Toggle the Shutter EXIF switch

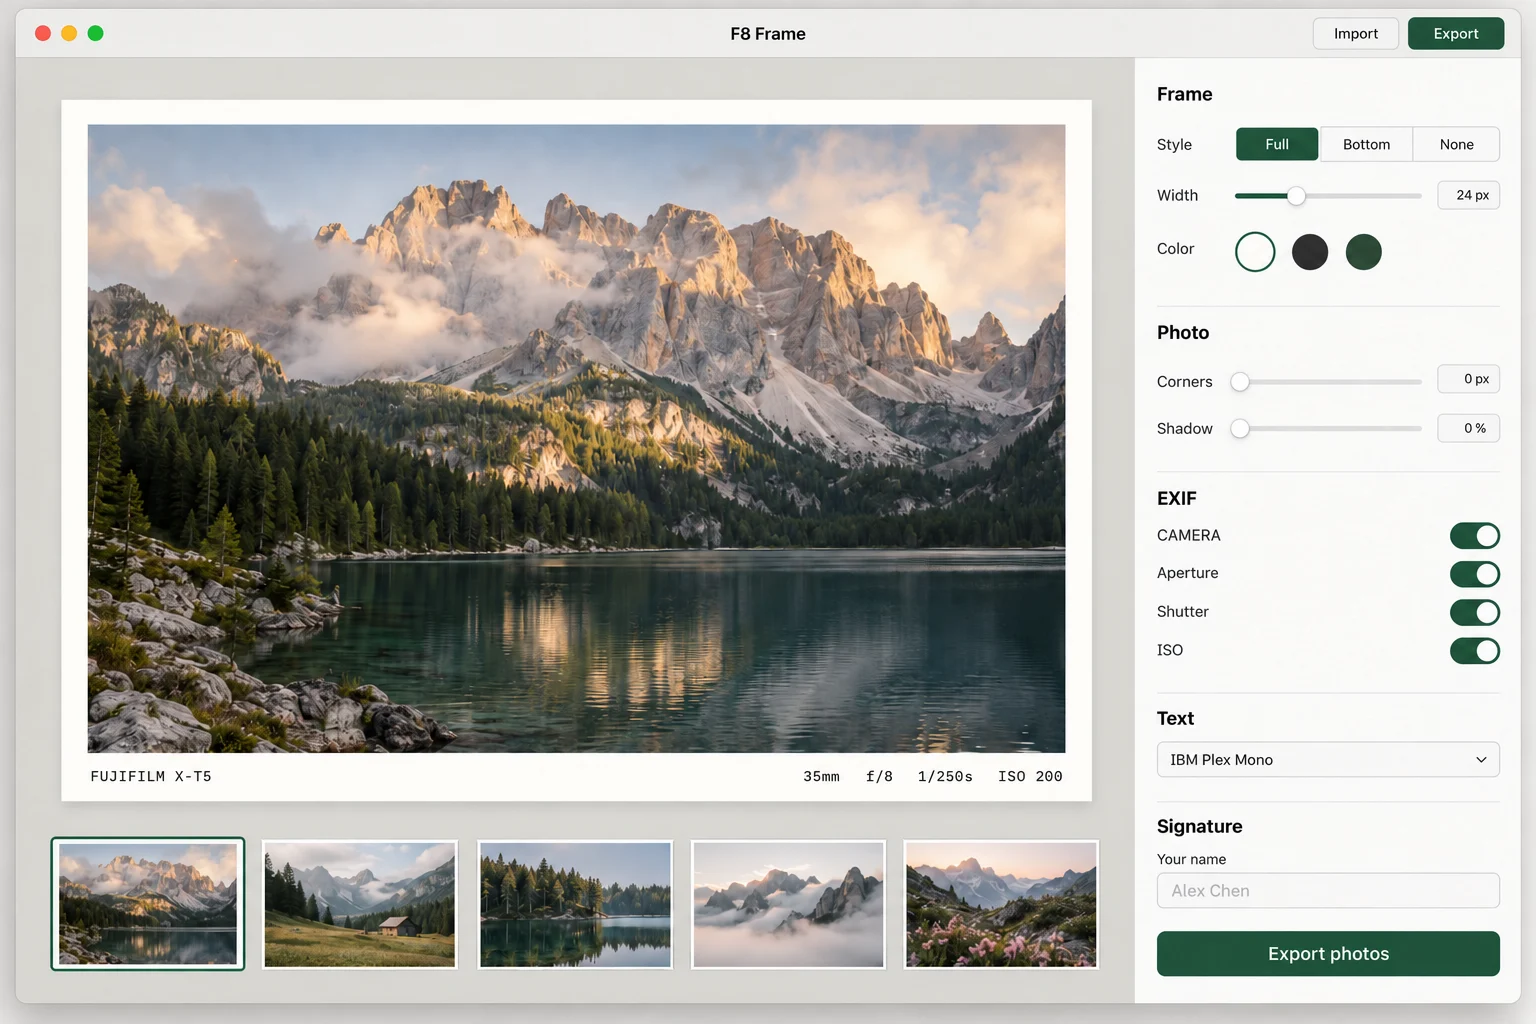tap(1475, 612)
